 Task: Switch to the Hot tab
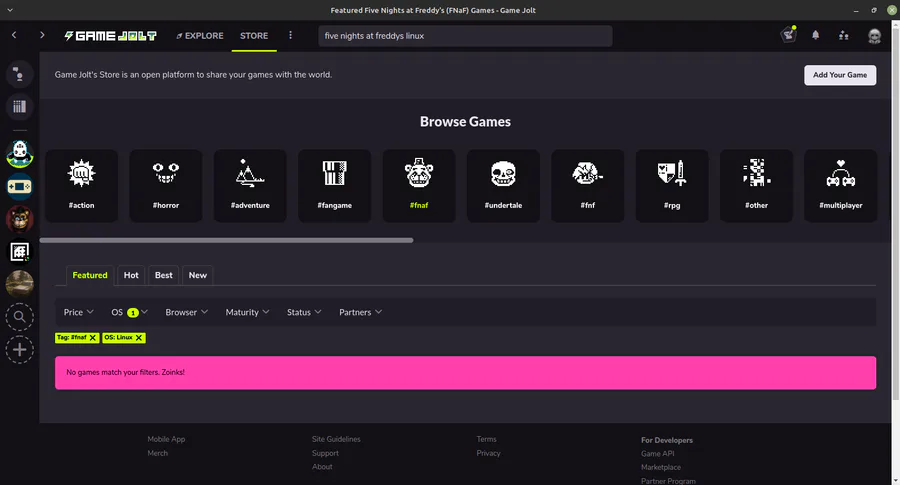click(131, 276)
